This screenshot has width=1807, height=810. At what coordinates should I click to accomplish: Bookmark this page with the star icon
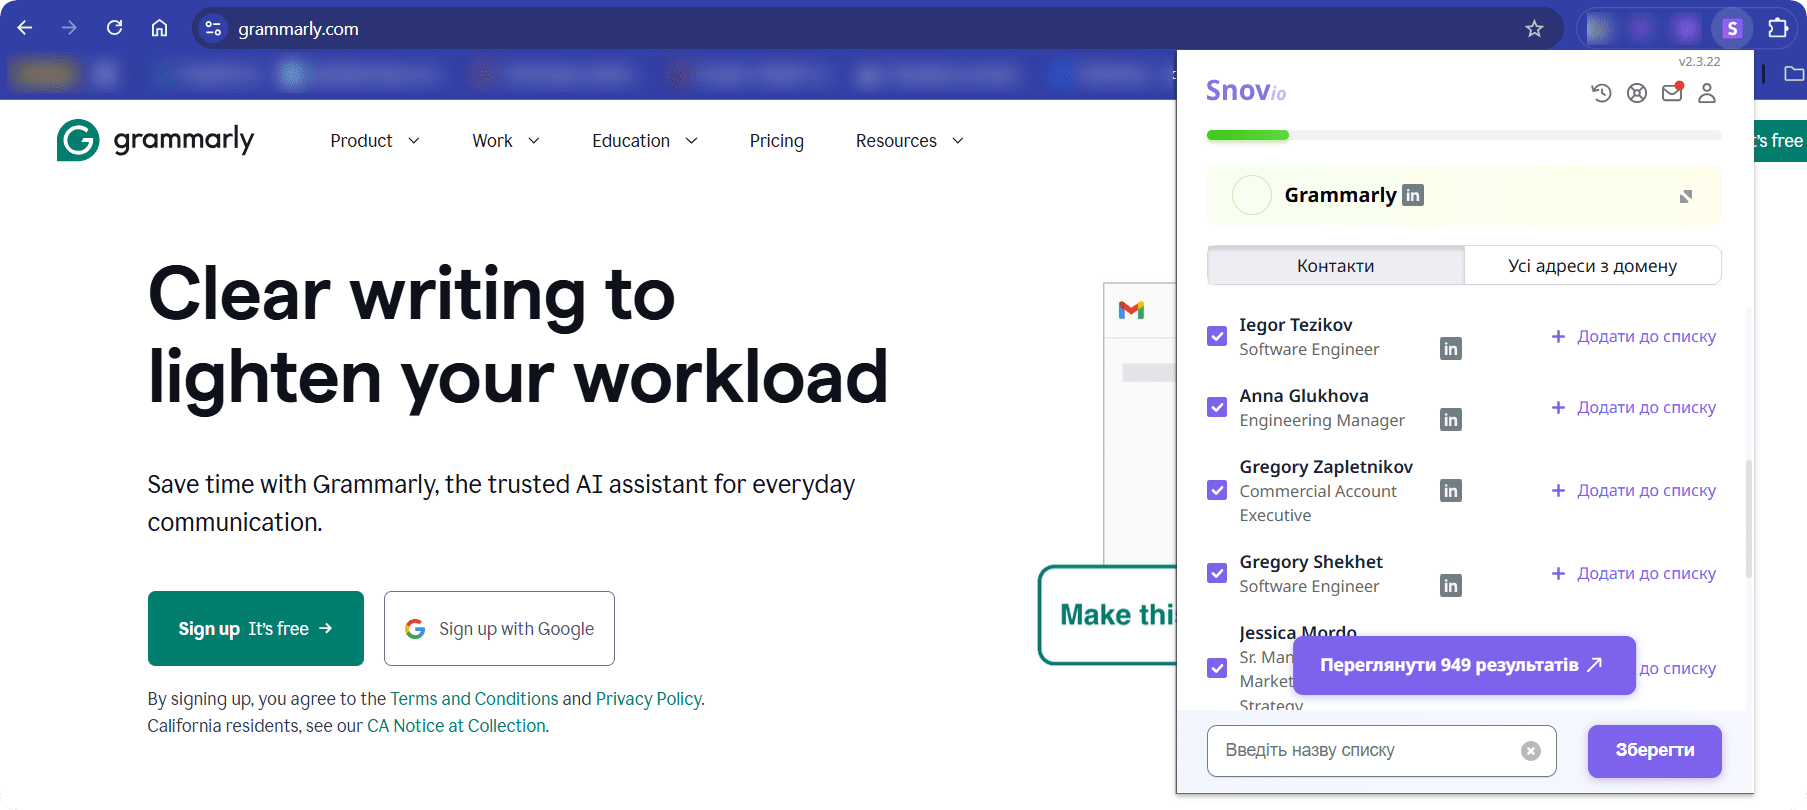click(x=1534, y=29)
